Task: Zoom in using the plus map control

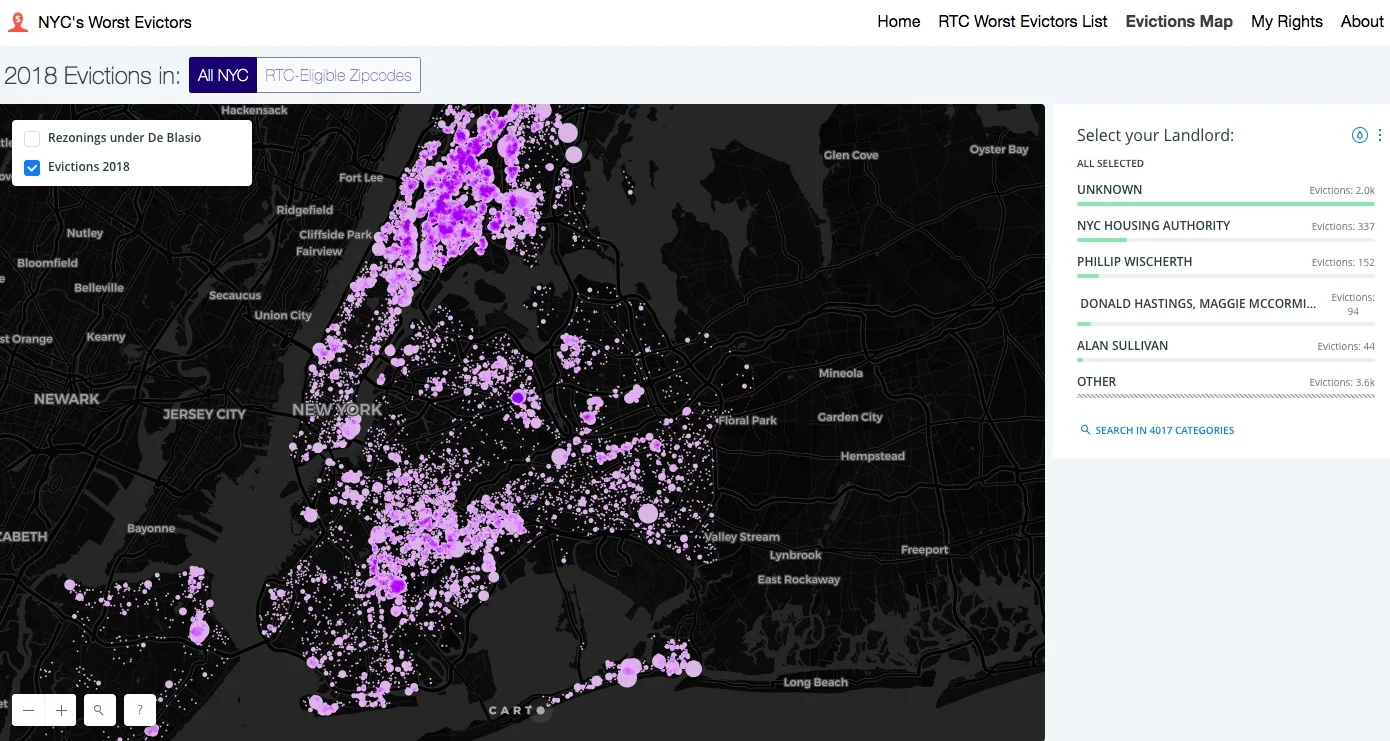Action: click(x=60, y=710)
